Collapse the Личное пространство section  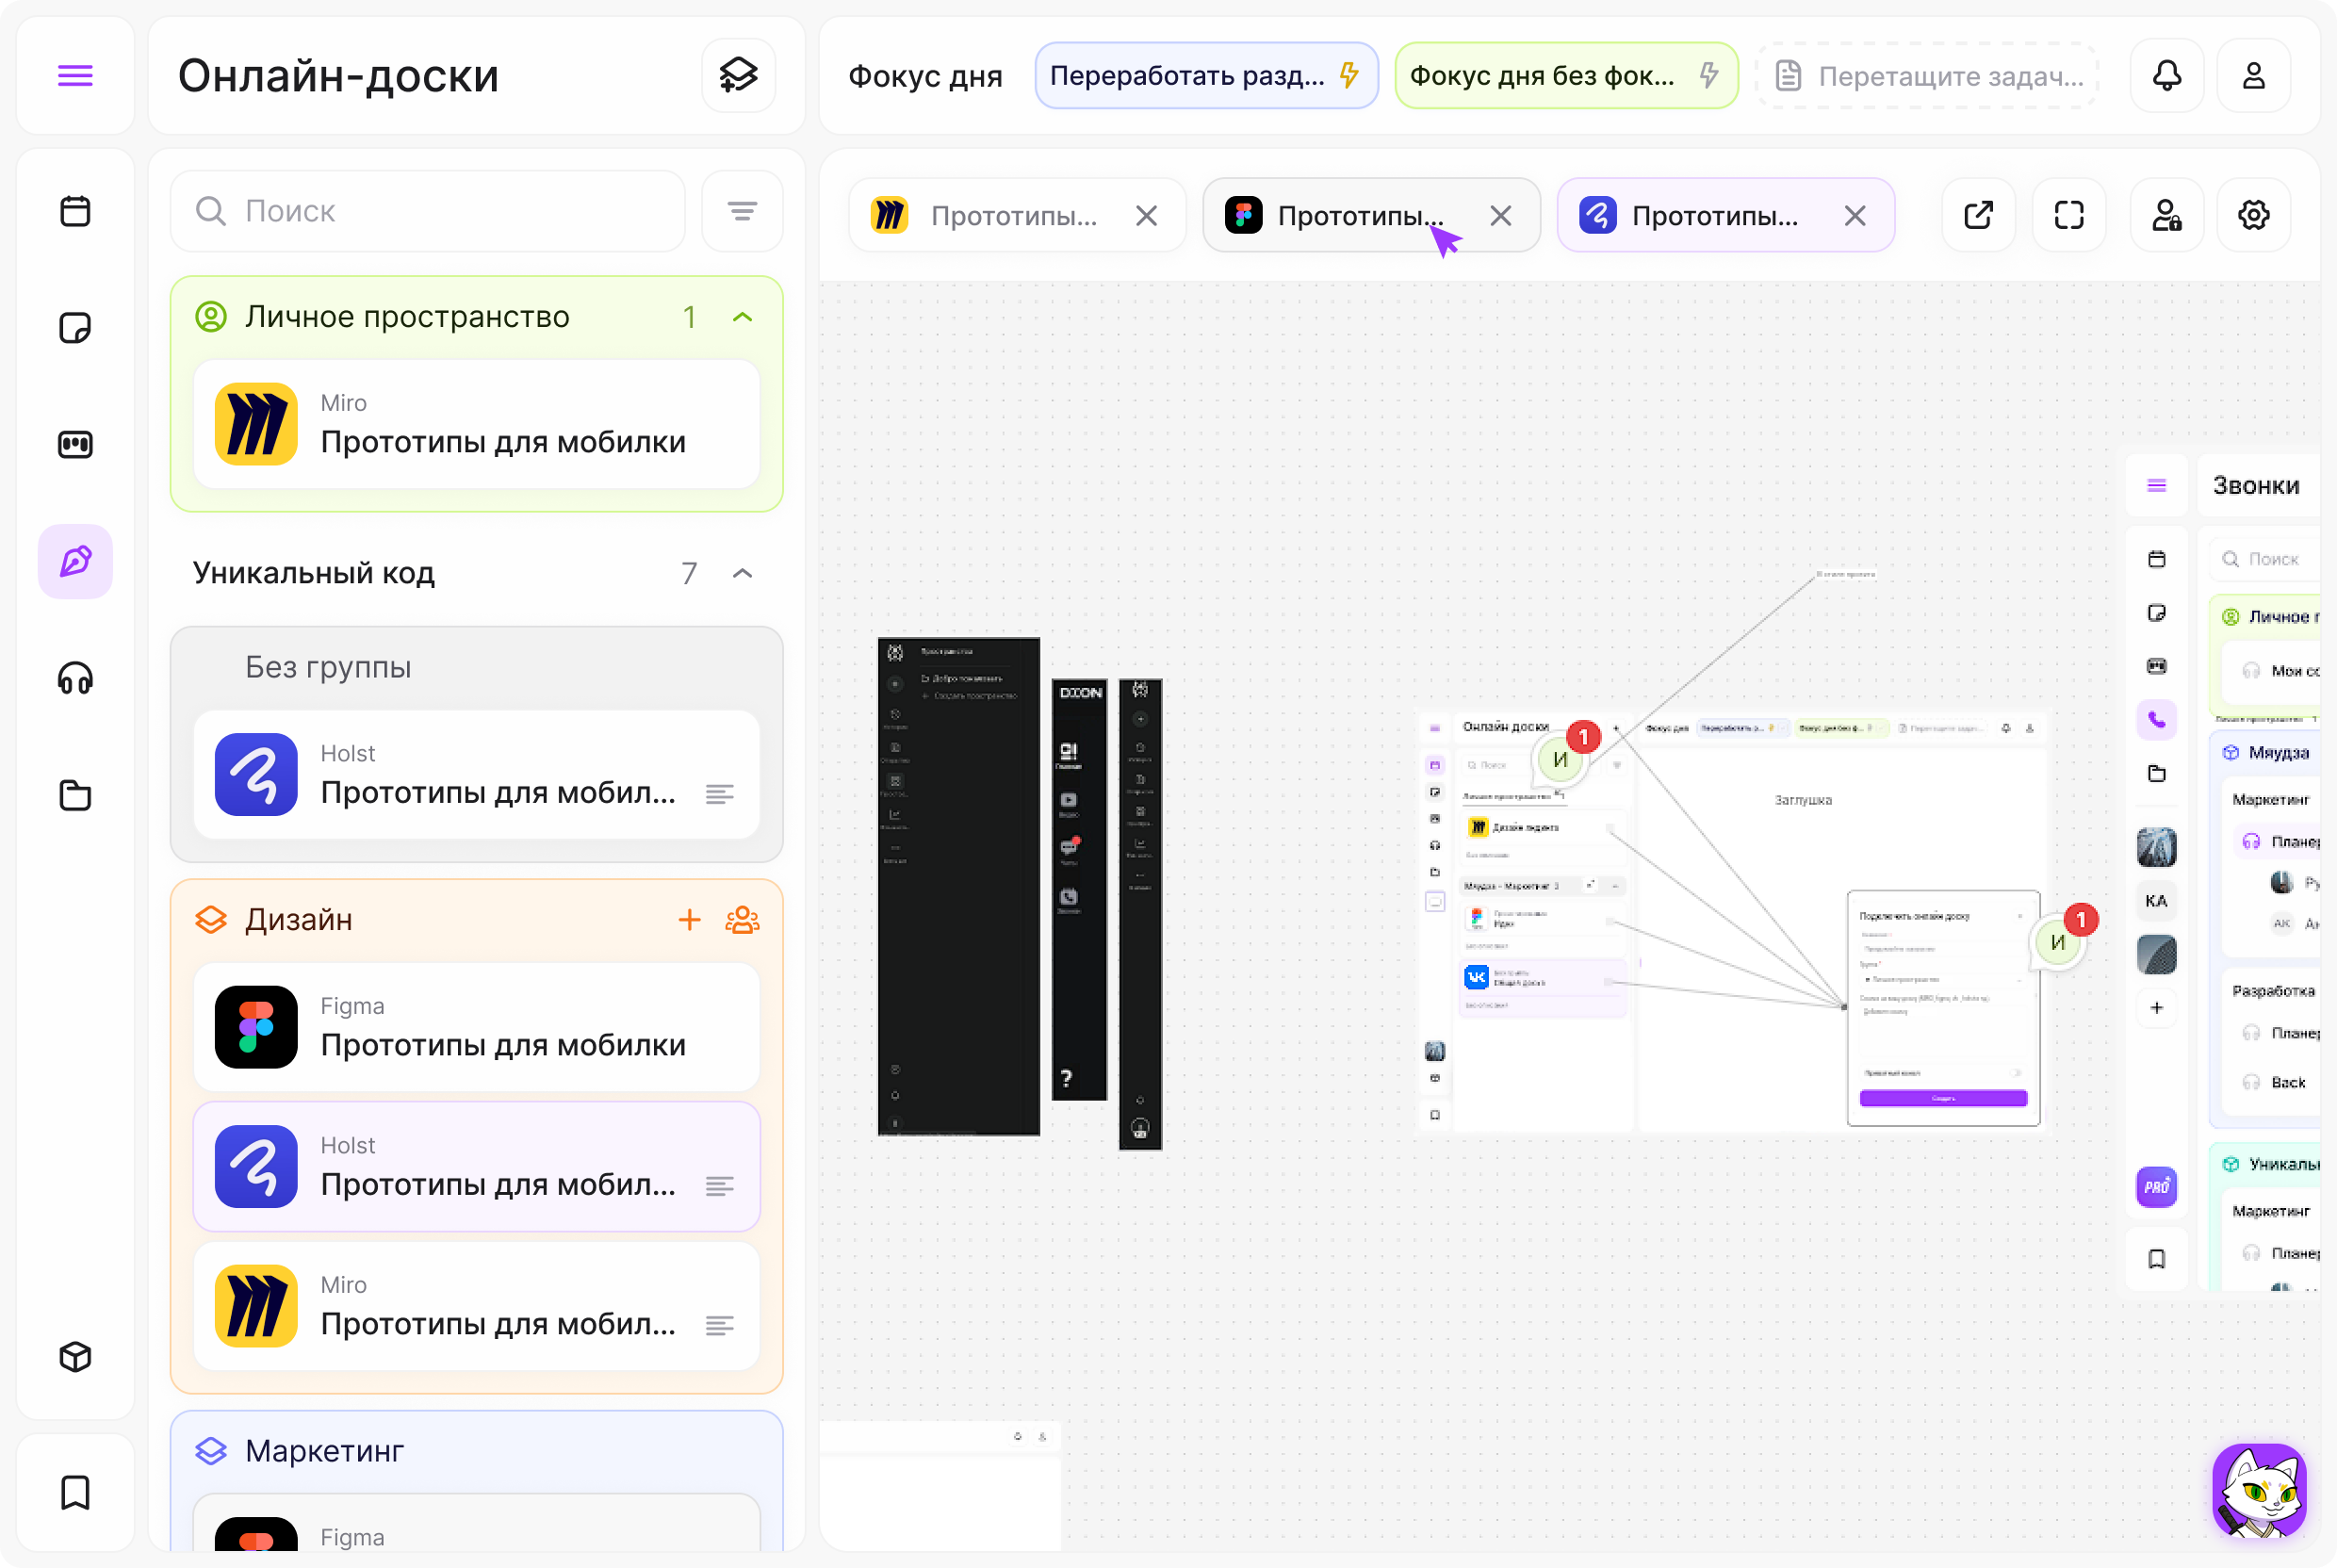tap(742, 317)
